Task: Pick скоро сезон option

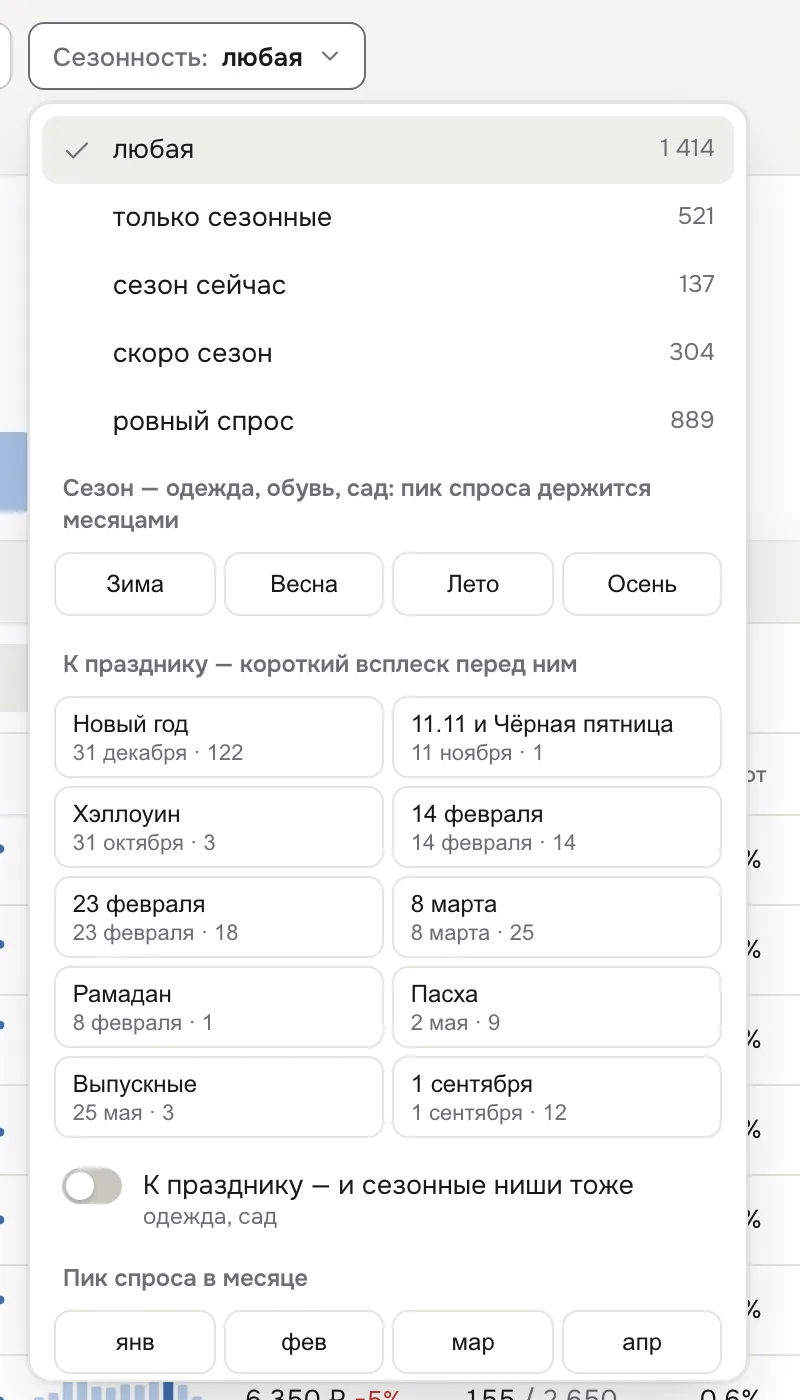Action: pyautogui.click(x=388, y=353)
